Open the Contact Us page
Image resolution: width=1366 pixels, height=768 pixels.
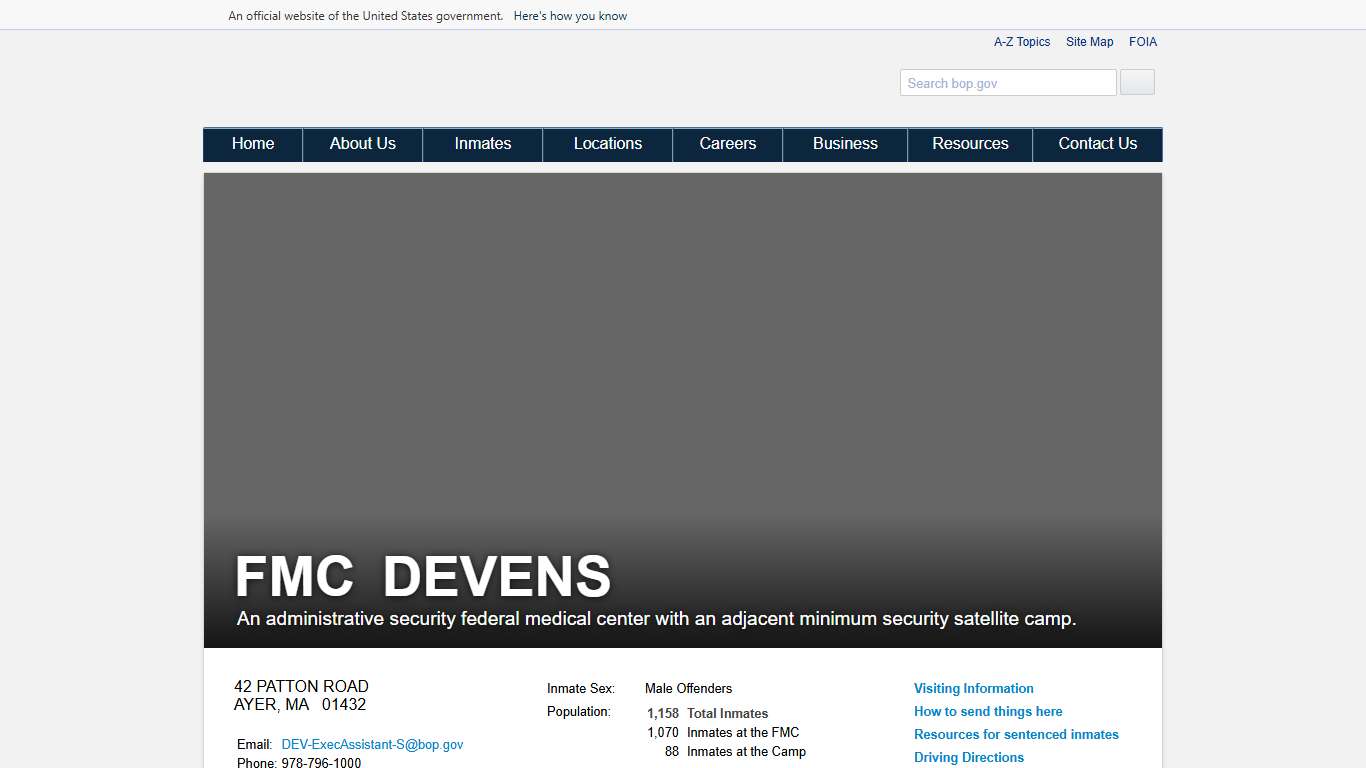coord(1097,144)
